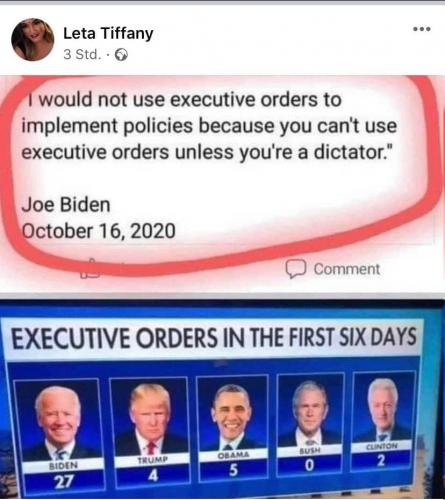Click the Joe Biden October 16, 2020 text
The width and height of the screenshot is (445, 500).
(99, 218)
